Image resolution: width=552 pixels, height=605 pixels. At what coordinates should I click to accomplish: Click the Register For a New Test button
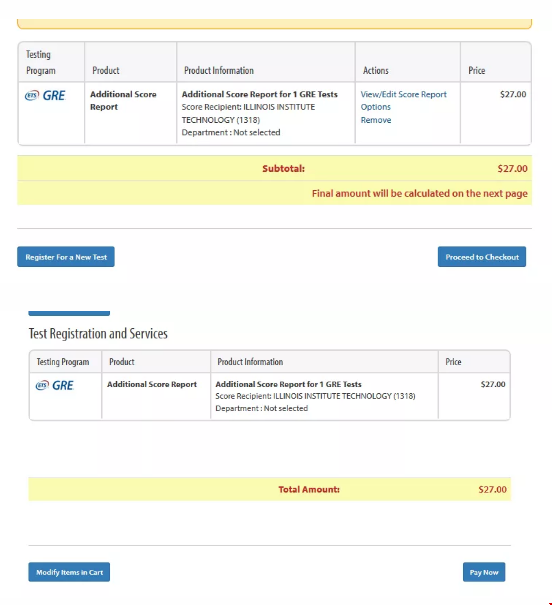(66, 257)
